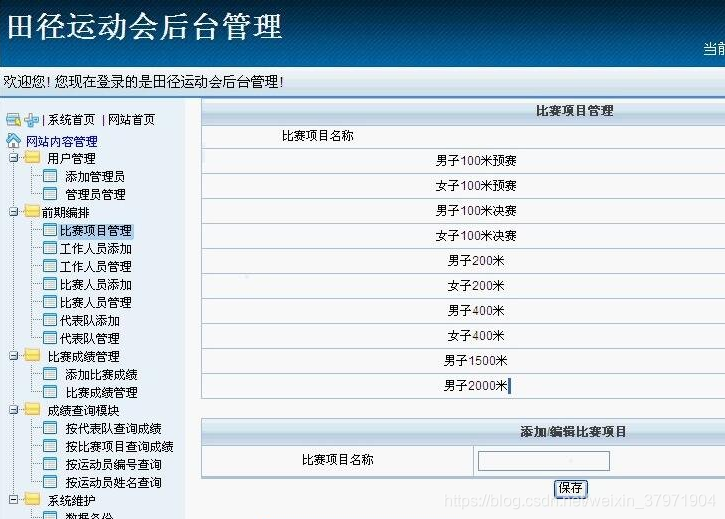Open 管理员管理 in sidebar
725x519 pixels.
click(x=95, y=194)
